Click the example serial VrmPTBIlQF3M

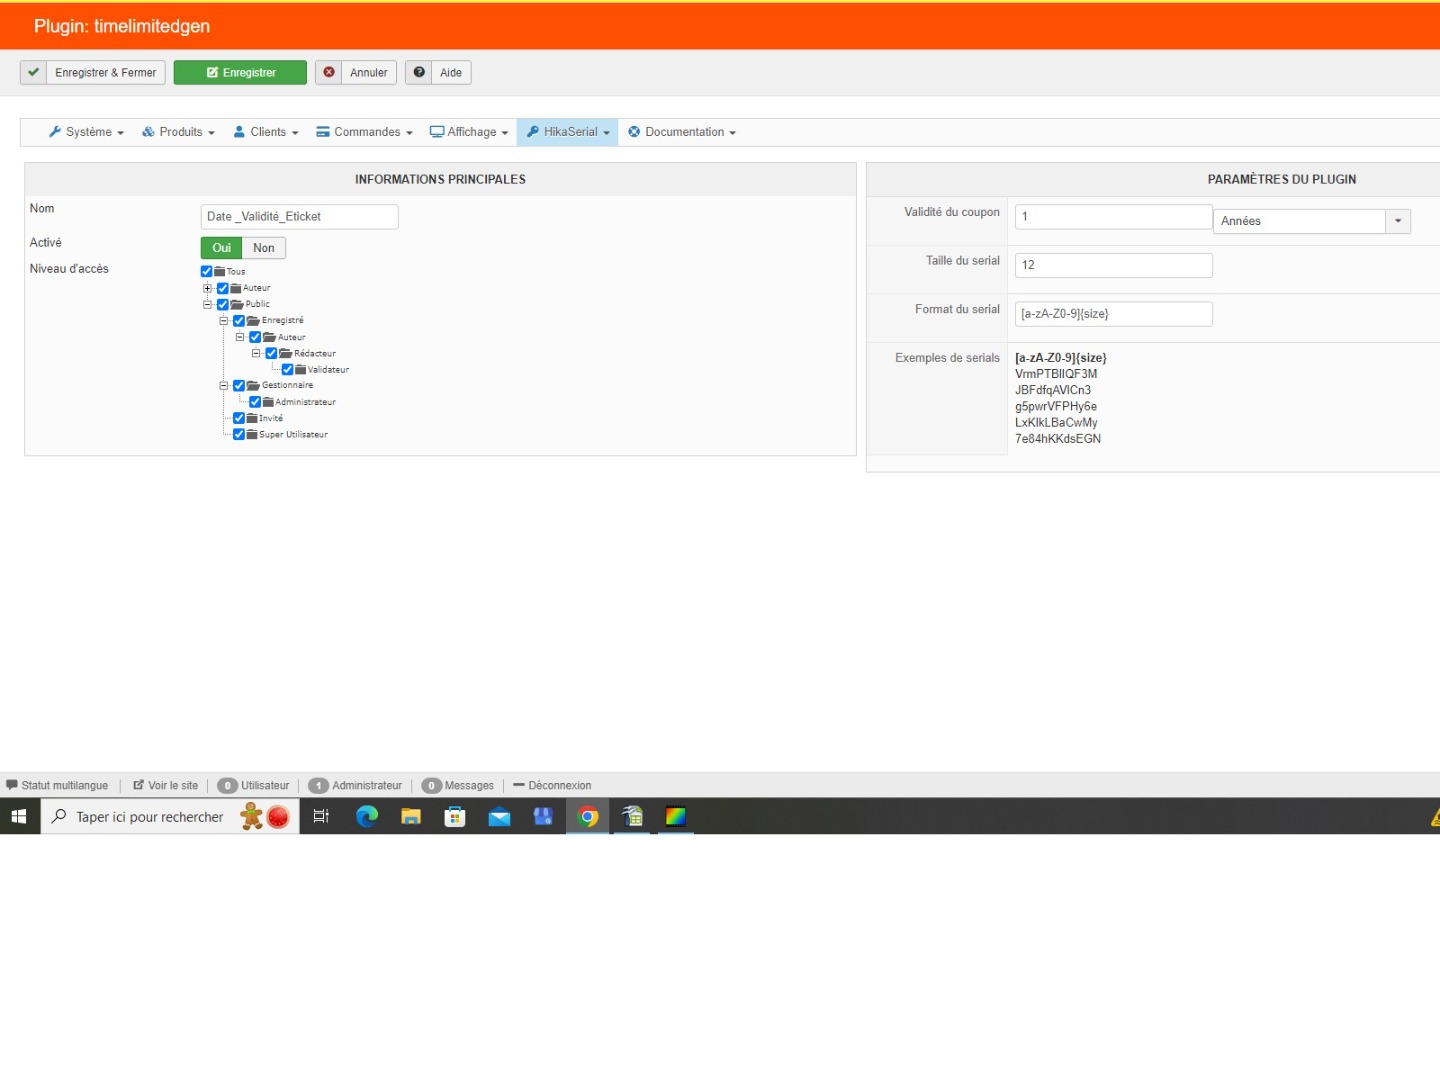click(1056, 374)
